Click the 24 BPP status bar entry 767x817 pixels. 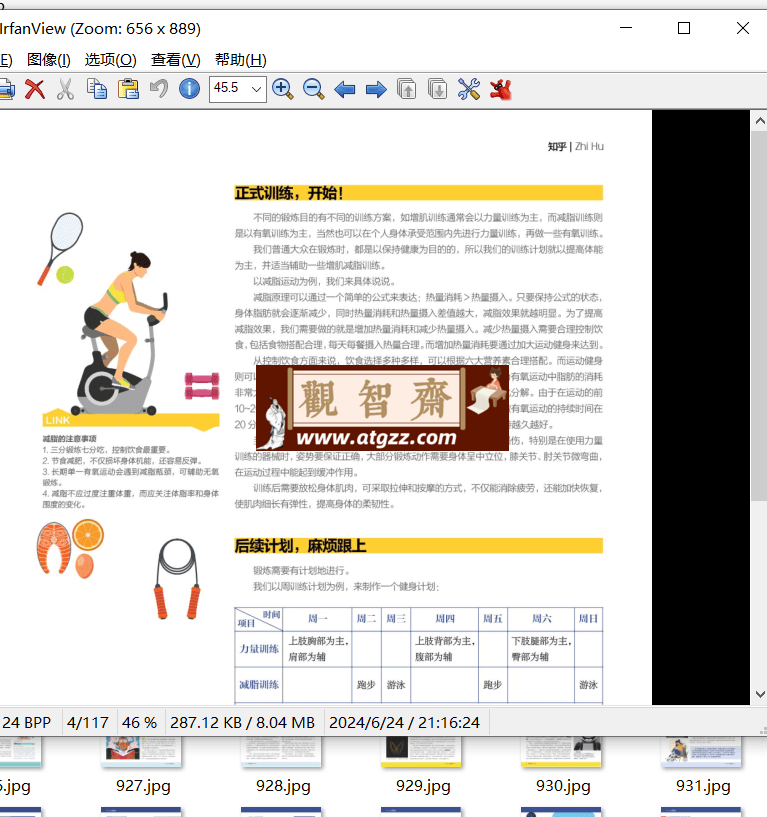pos(27,723)
